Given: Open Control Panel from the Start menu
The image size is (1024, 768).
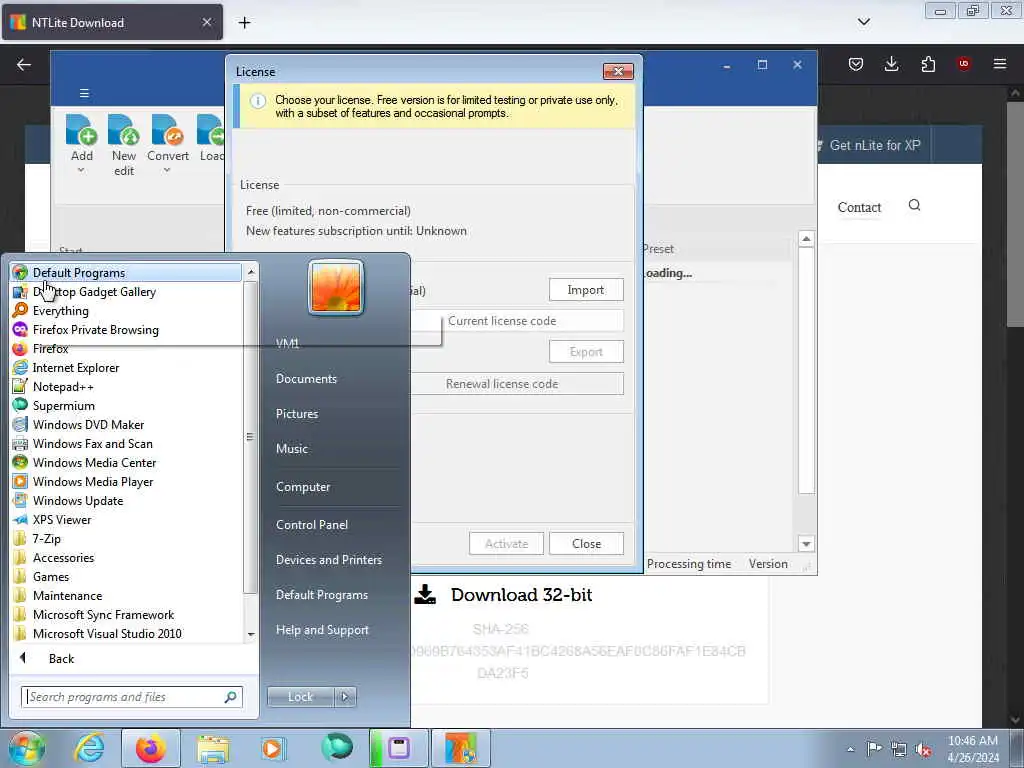Looking at the screenshot, I should [312, 524].
